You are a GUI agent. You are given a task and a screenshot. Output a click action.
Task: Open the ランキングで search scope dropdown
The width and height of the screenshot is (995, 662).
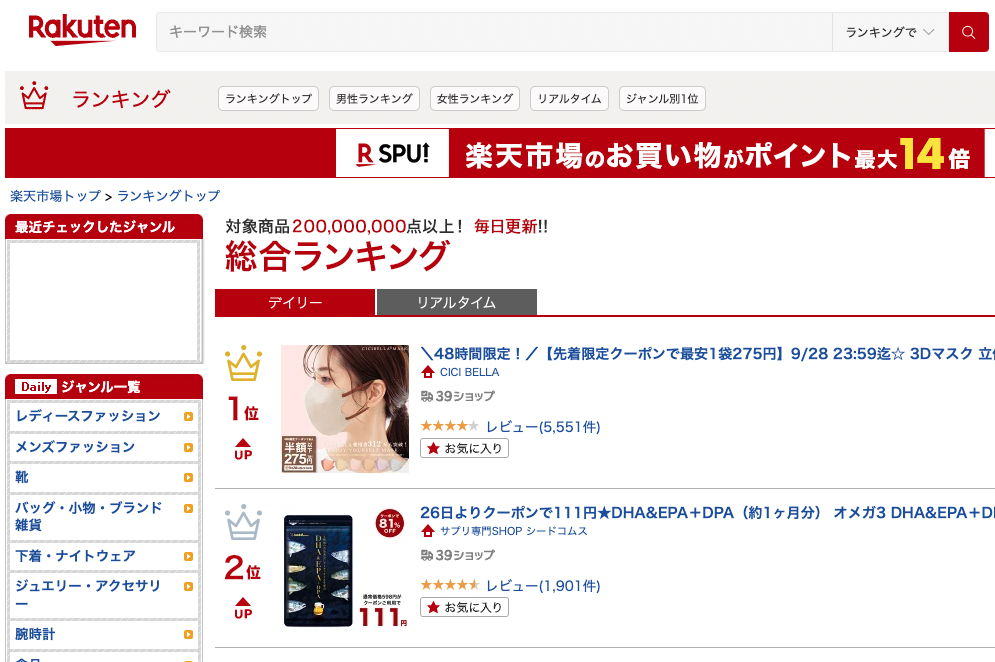tap(890, 32)
